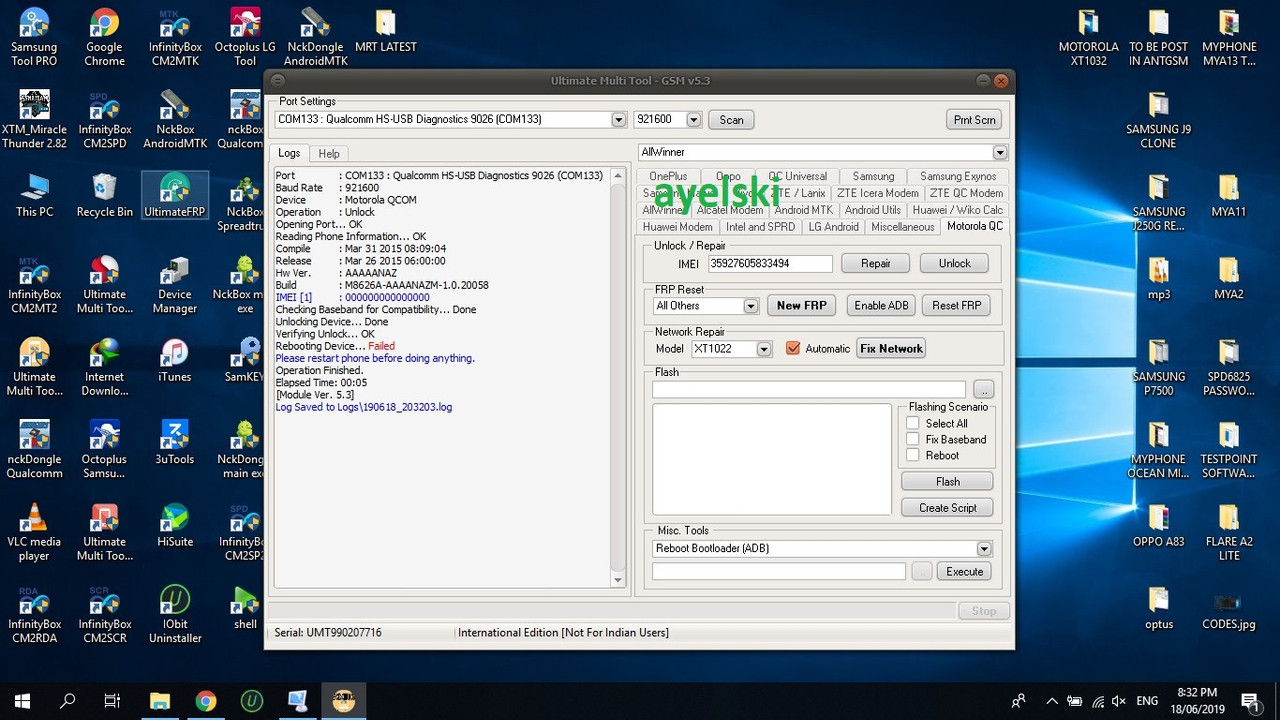The width and height of the screenshot is (1280, 720).
Task: Select the mp3 desktop folder
Action: pos(1158,278)
